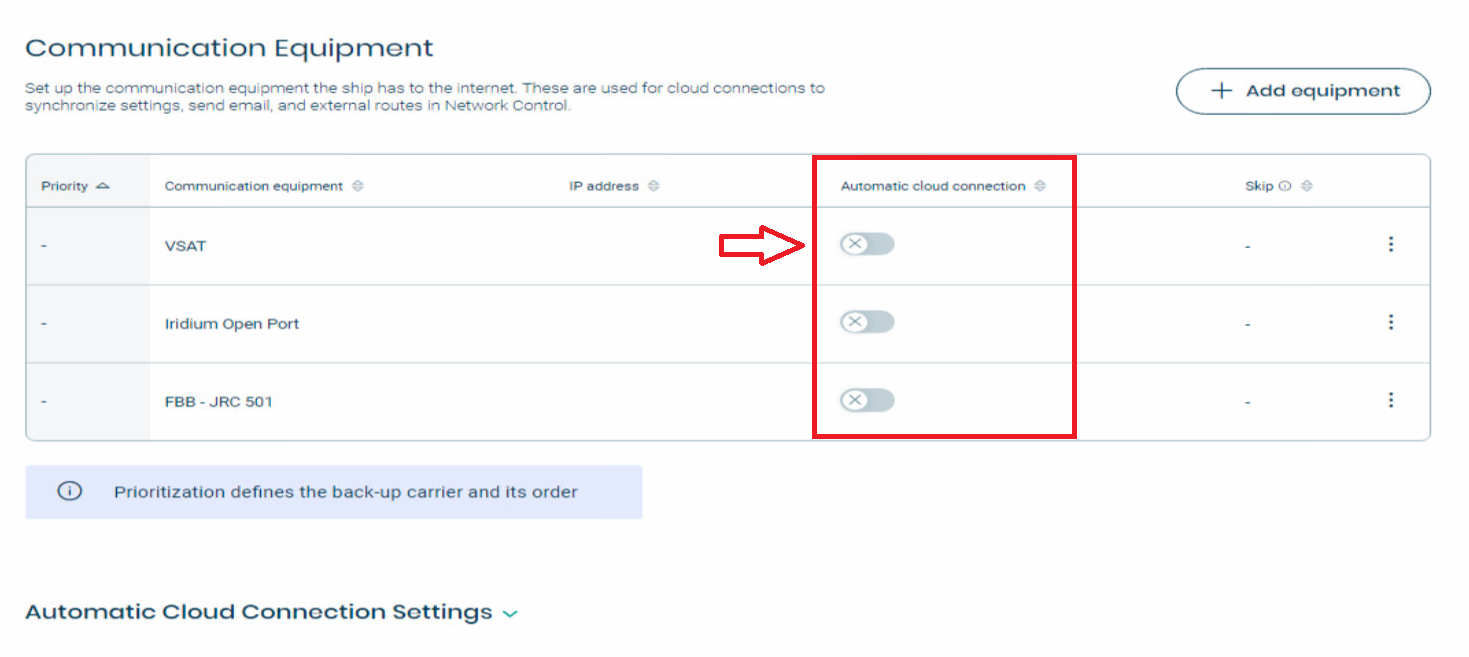The image size is (1469, 657).
Task: Click the Add equipment button
Action: (x=1303, y=91)
